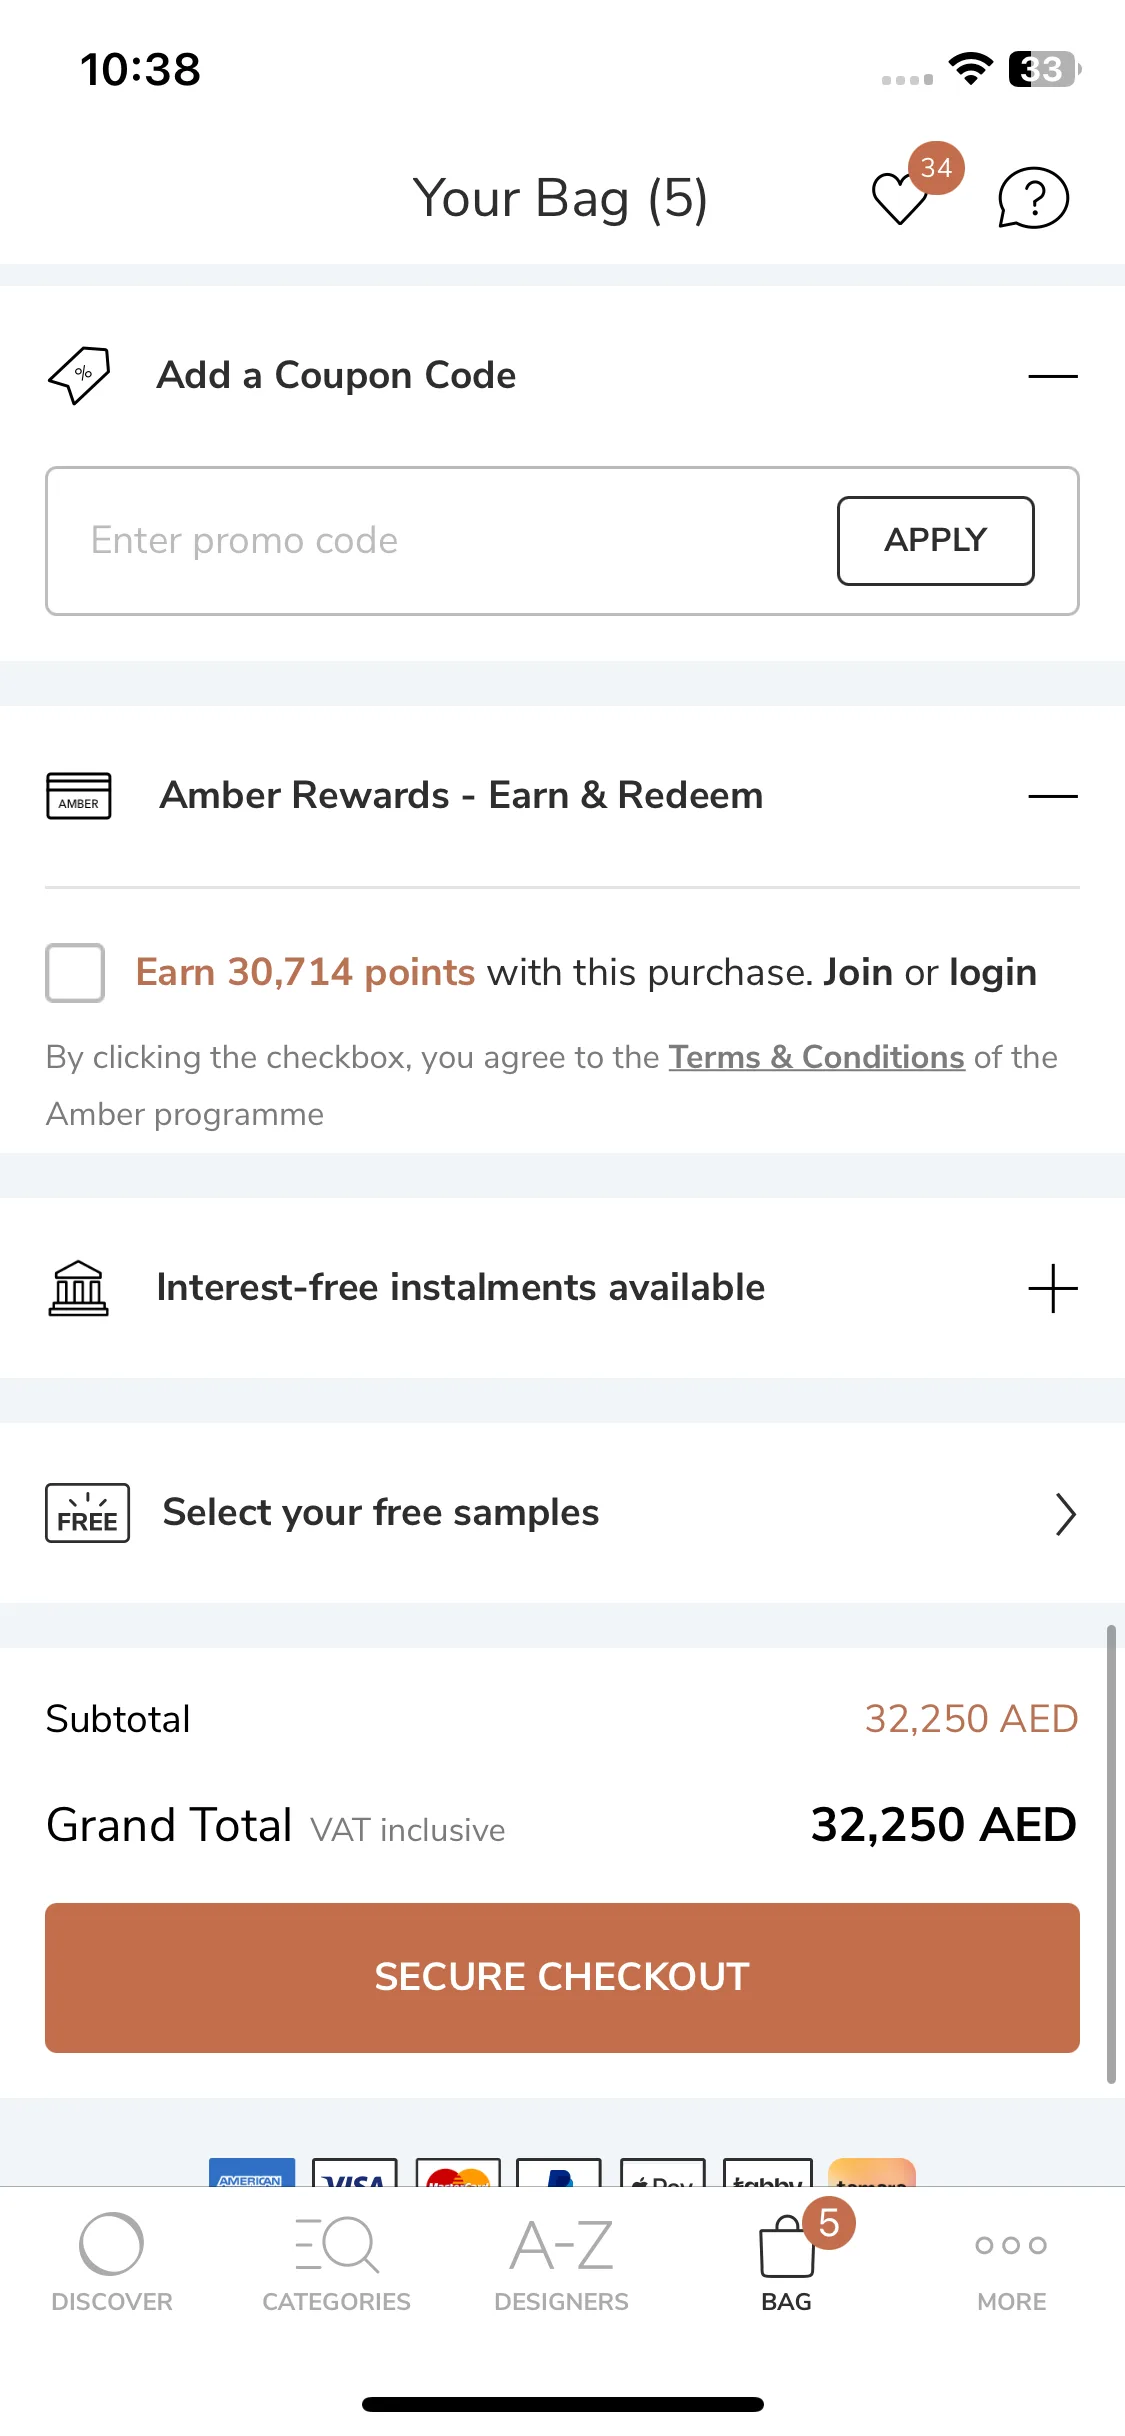
Task: Open the wishlist heart icon
Action: coord(900,198)
